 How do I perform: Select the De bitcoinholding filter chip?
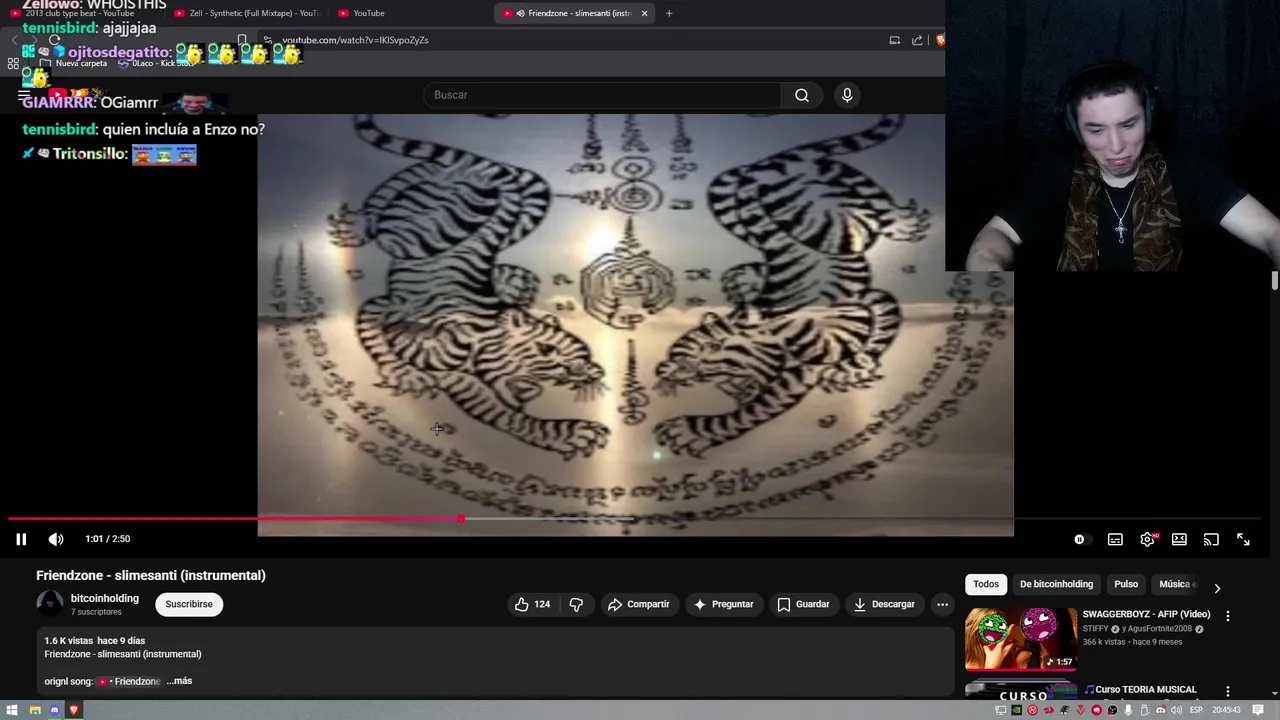click(1056, 584)
